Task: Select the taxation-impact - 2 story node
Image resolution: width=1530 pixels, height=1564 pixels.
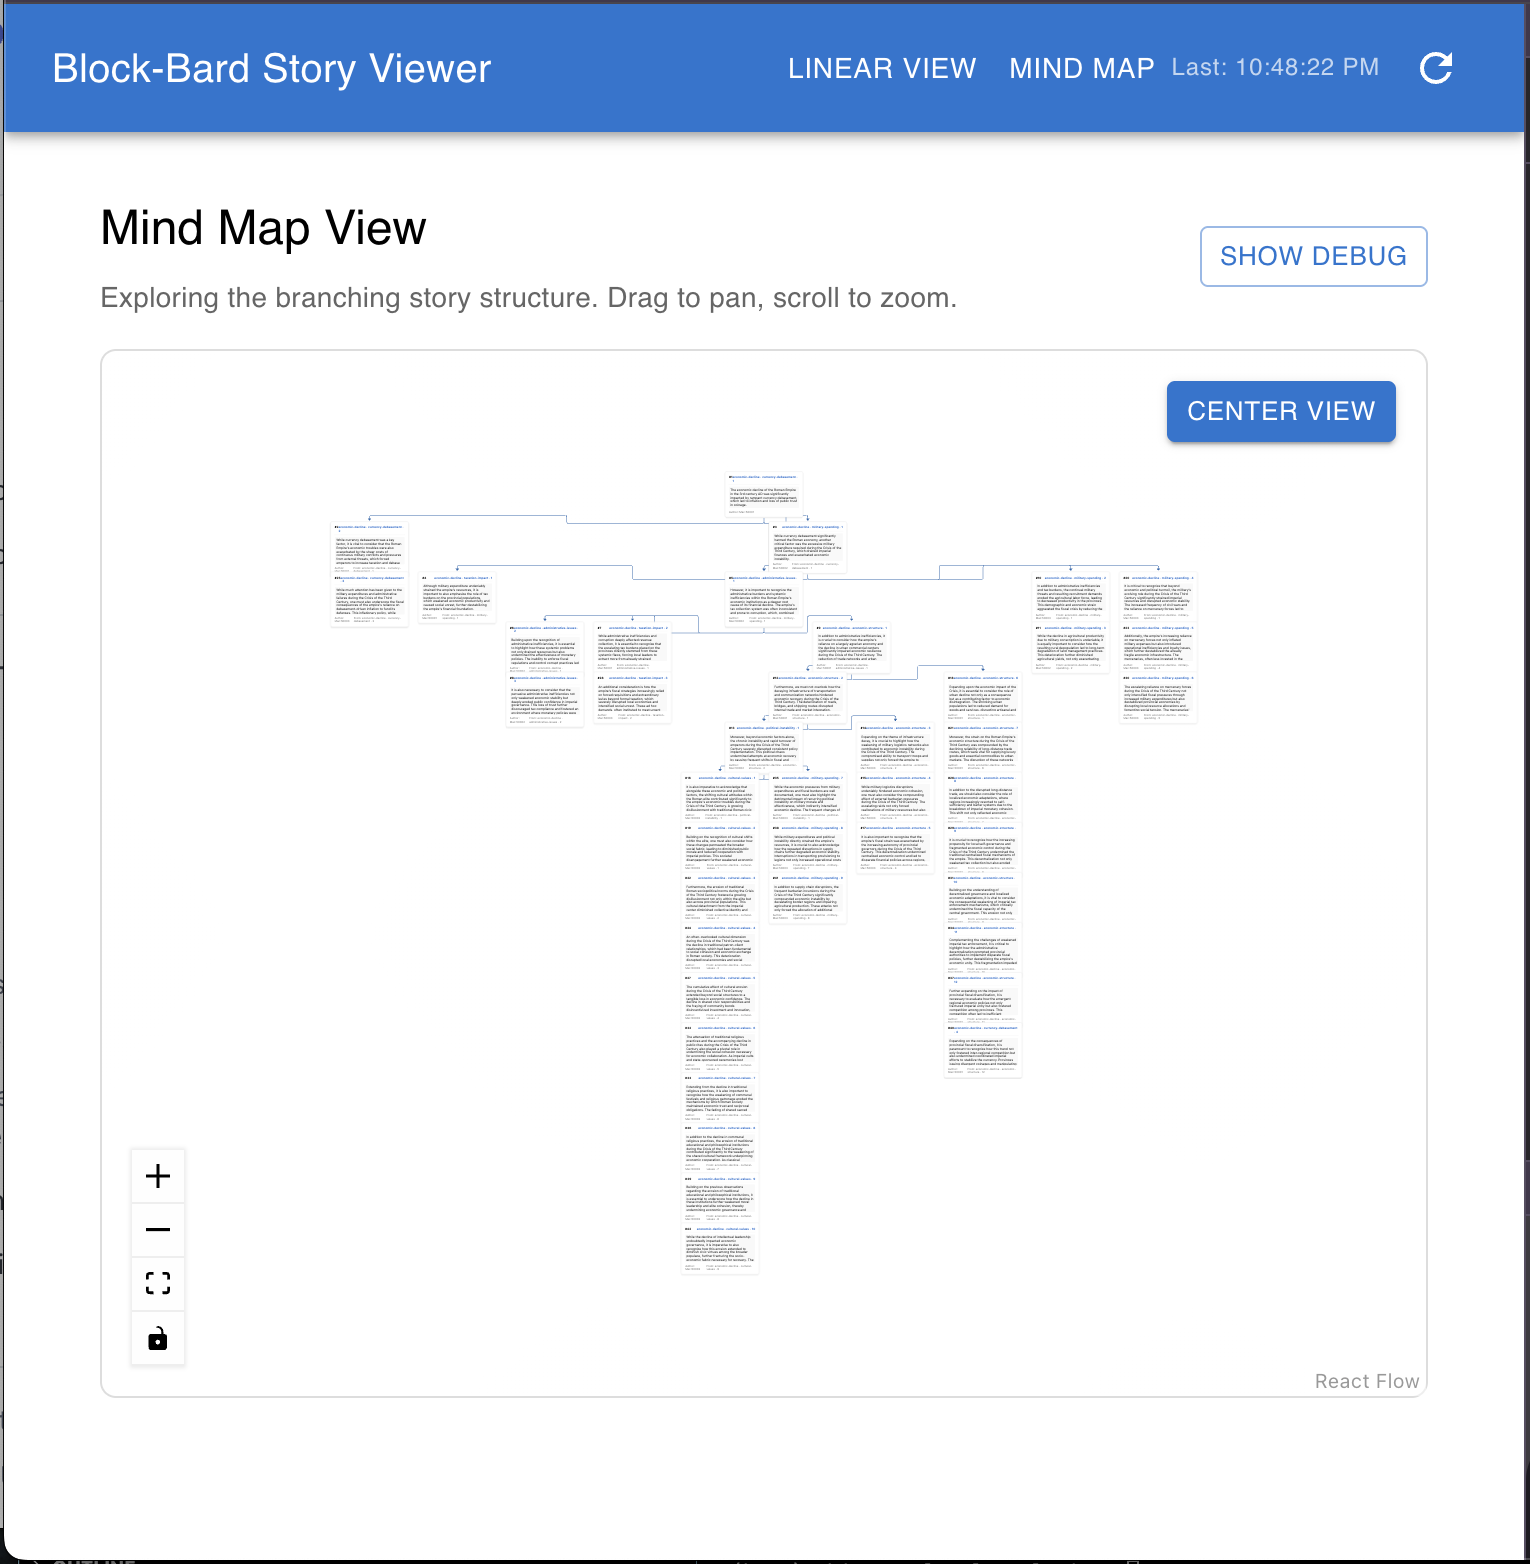Action: coord(633,648)
